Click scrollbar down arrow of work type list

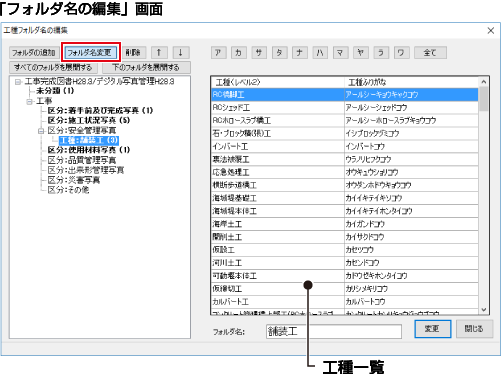pyautogui.click(x=484, y=310)
